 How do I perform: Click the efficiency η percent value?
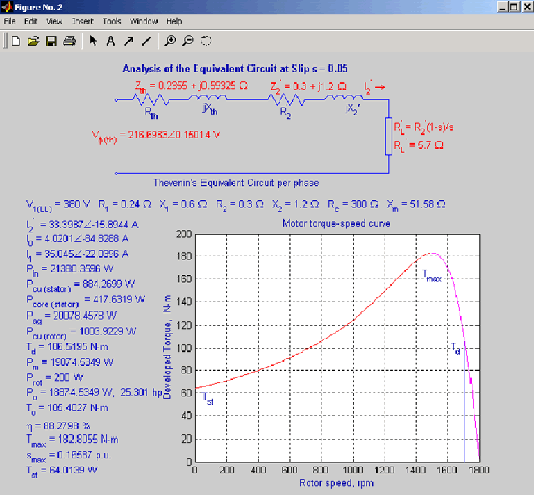point(59,426)
